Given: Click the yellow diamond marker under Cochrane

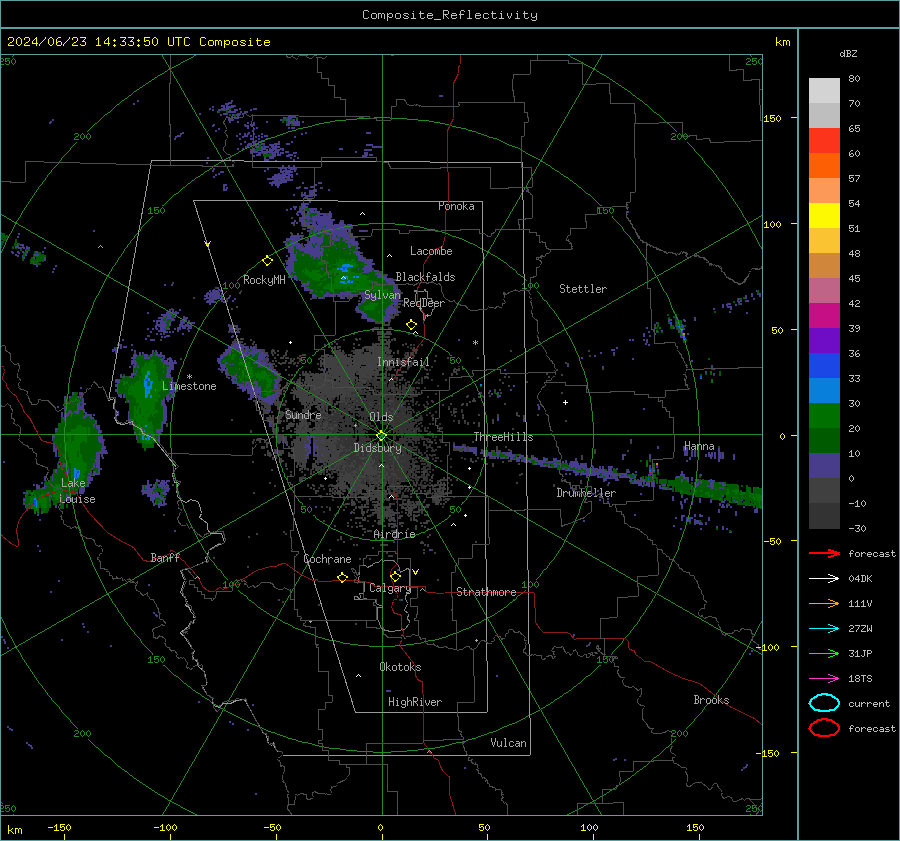Looking at the screenshot, I should pyautogui.click(x=342, y=577).
